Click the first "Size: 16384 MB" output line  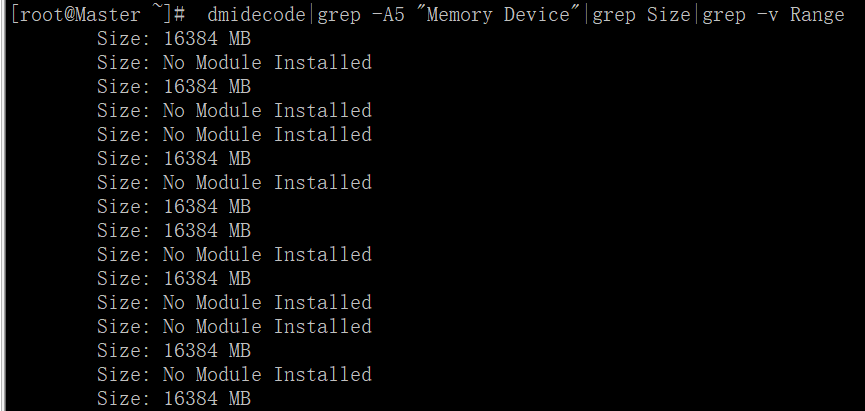click(x=174, y=39)
